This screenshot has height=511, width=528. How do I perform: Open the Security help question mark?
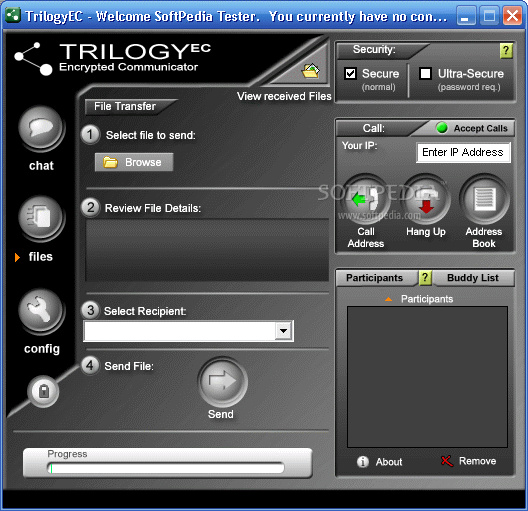pos(506,51)
